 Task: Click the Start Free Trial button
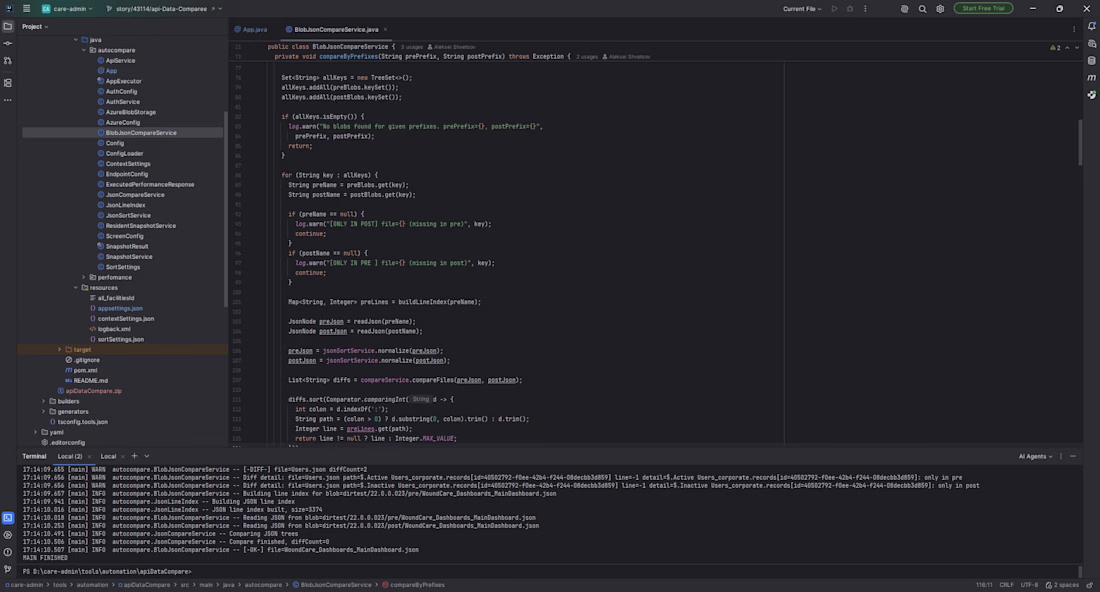(x=983, y=8)
